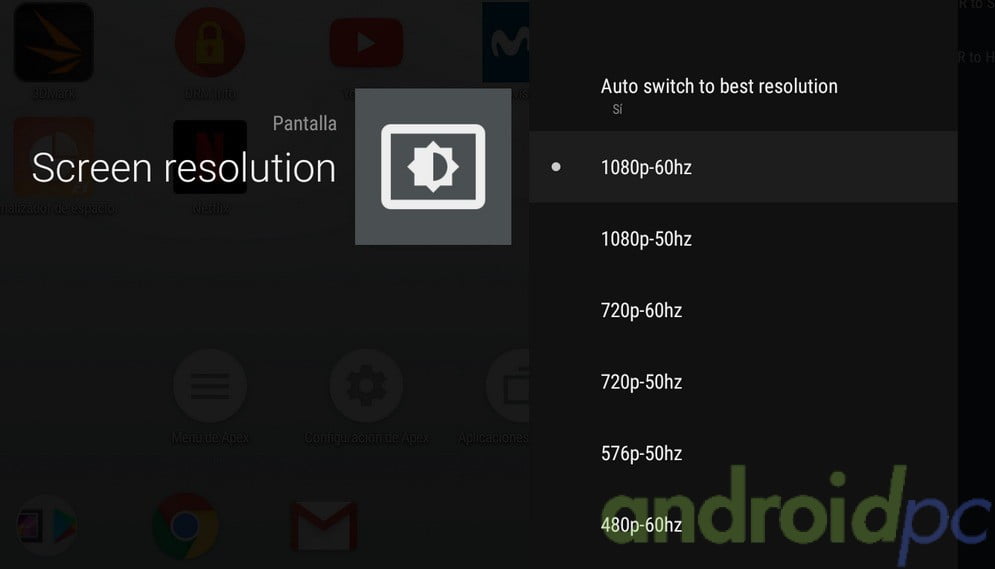Open the dimmed 3DMark app icon

tap(53, 43)
